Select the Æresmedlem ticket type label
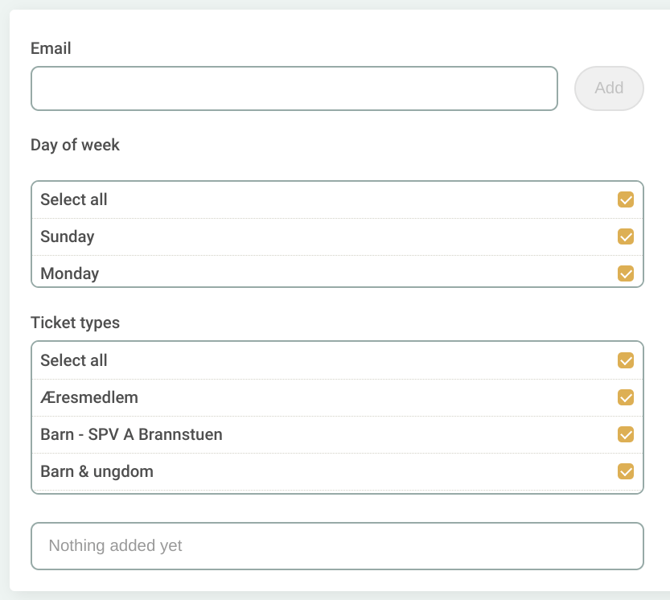 pos(89,398)
